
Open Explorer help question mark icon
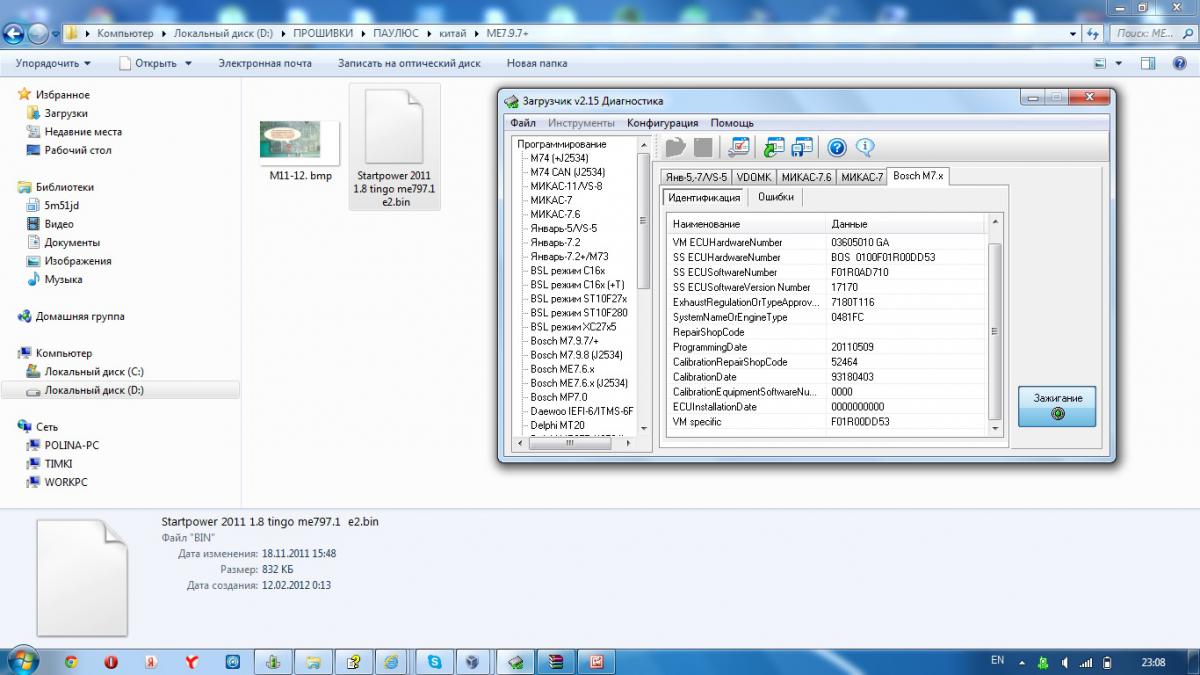pos(1178,63)
